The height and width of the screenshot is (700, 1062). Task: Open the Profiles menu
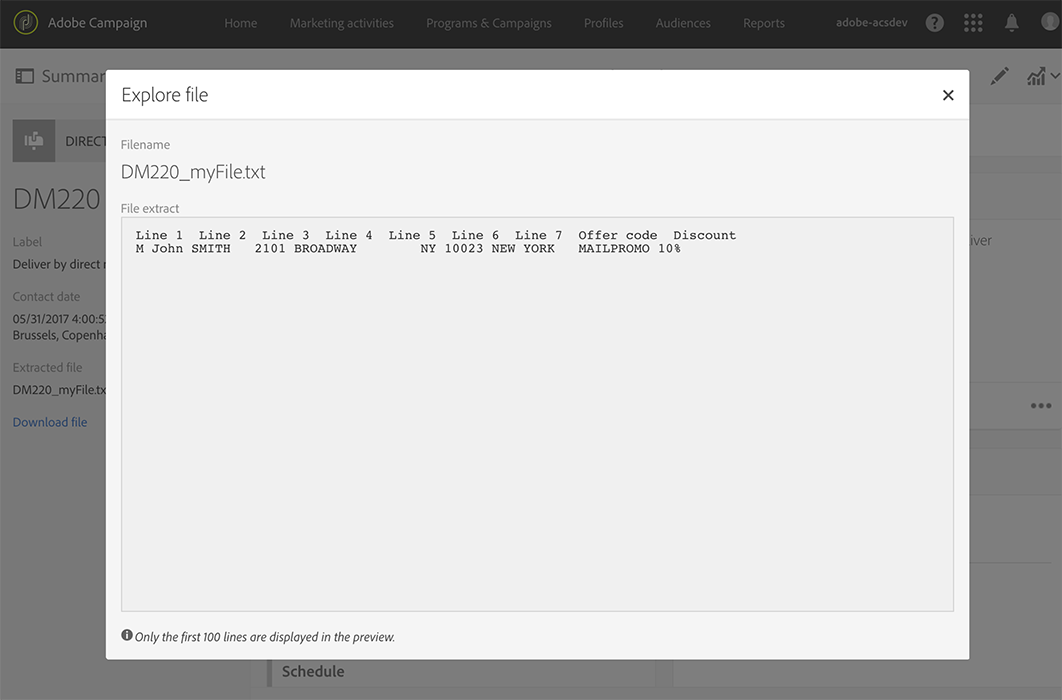click(x=603, y=23)
